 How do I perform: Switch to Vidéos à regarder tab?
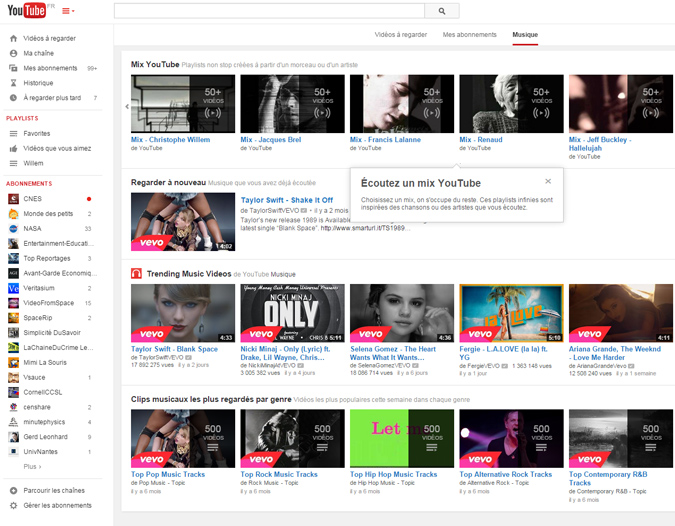400,34
